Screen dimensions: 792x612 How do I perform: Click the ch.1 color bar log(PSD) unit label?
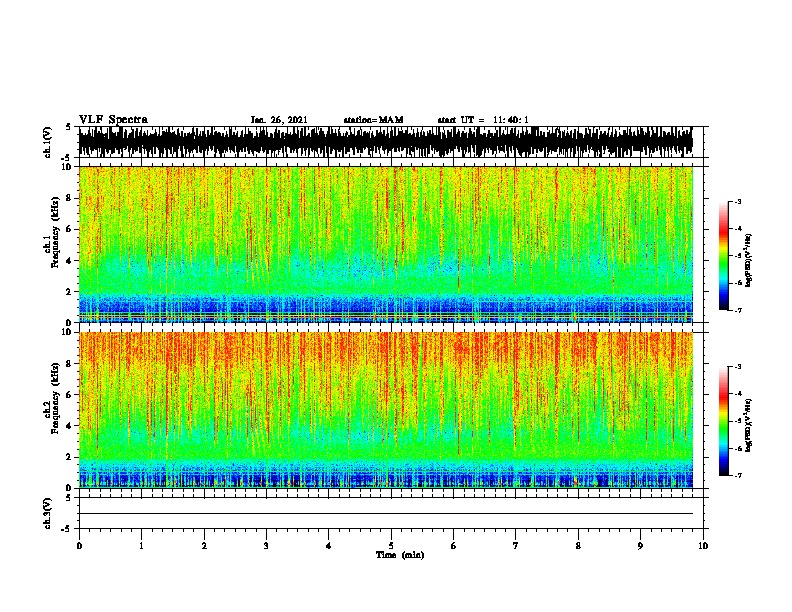pos(749,260)
